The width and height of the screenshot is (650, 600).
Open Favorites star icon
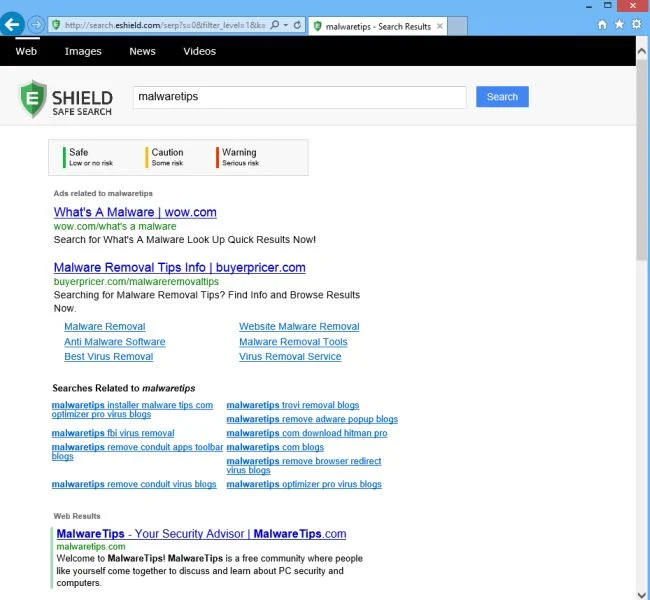coord(619,24)
